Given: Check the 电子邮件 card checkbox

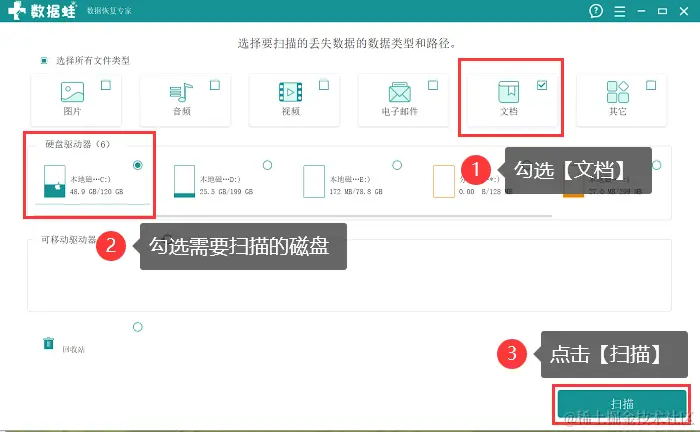Looking at the screenshot, I should tap(433, 85).
